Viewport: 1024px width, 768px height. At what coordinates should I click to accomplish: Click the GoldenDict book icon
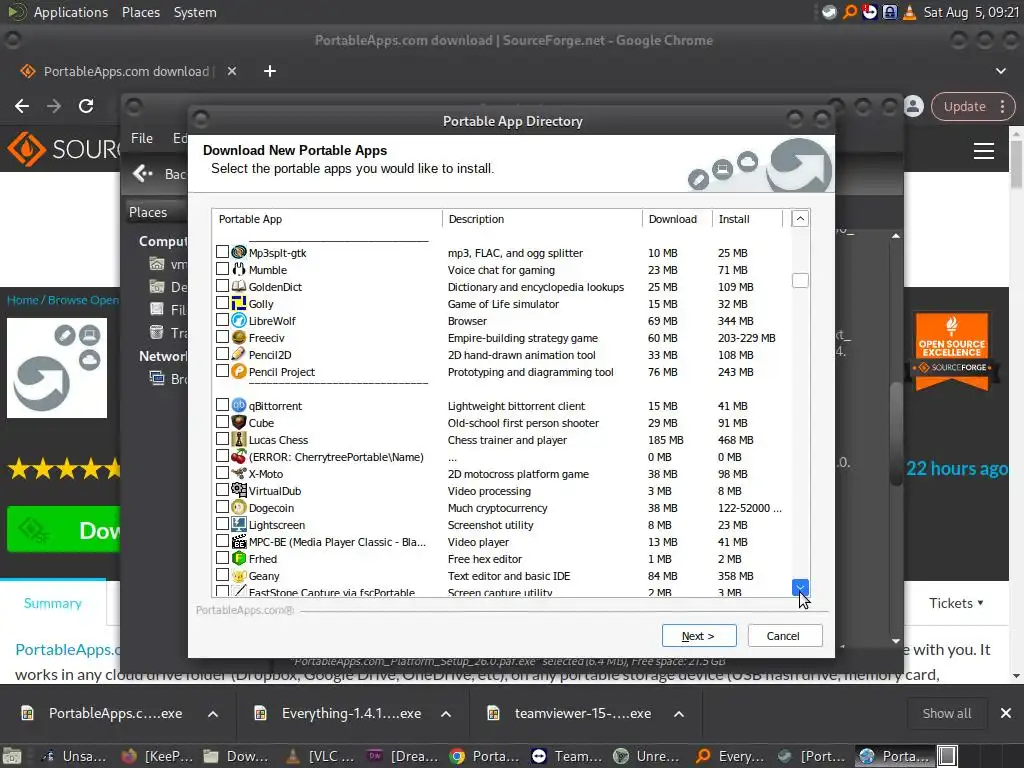(239, 286)
